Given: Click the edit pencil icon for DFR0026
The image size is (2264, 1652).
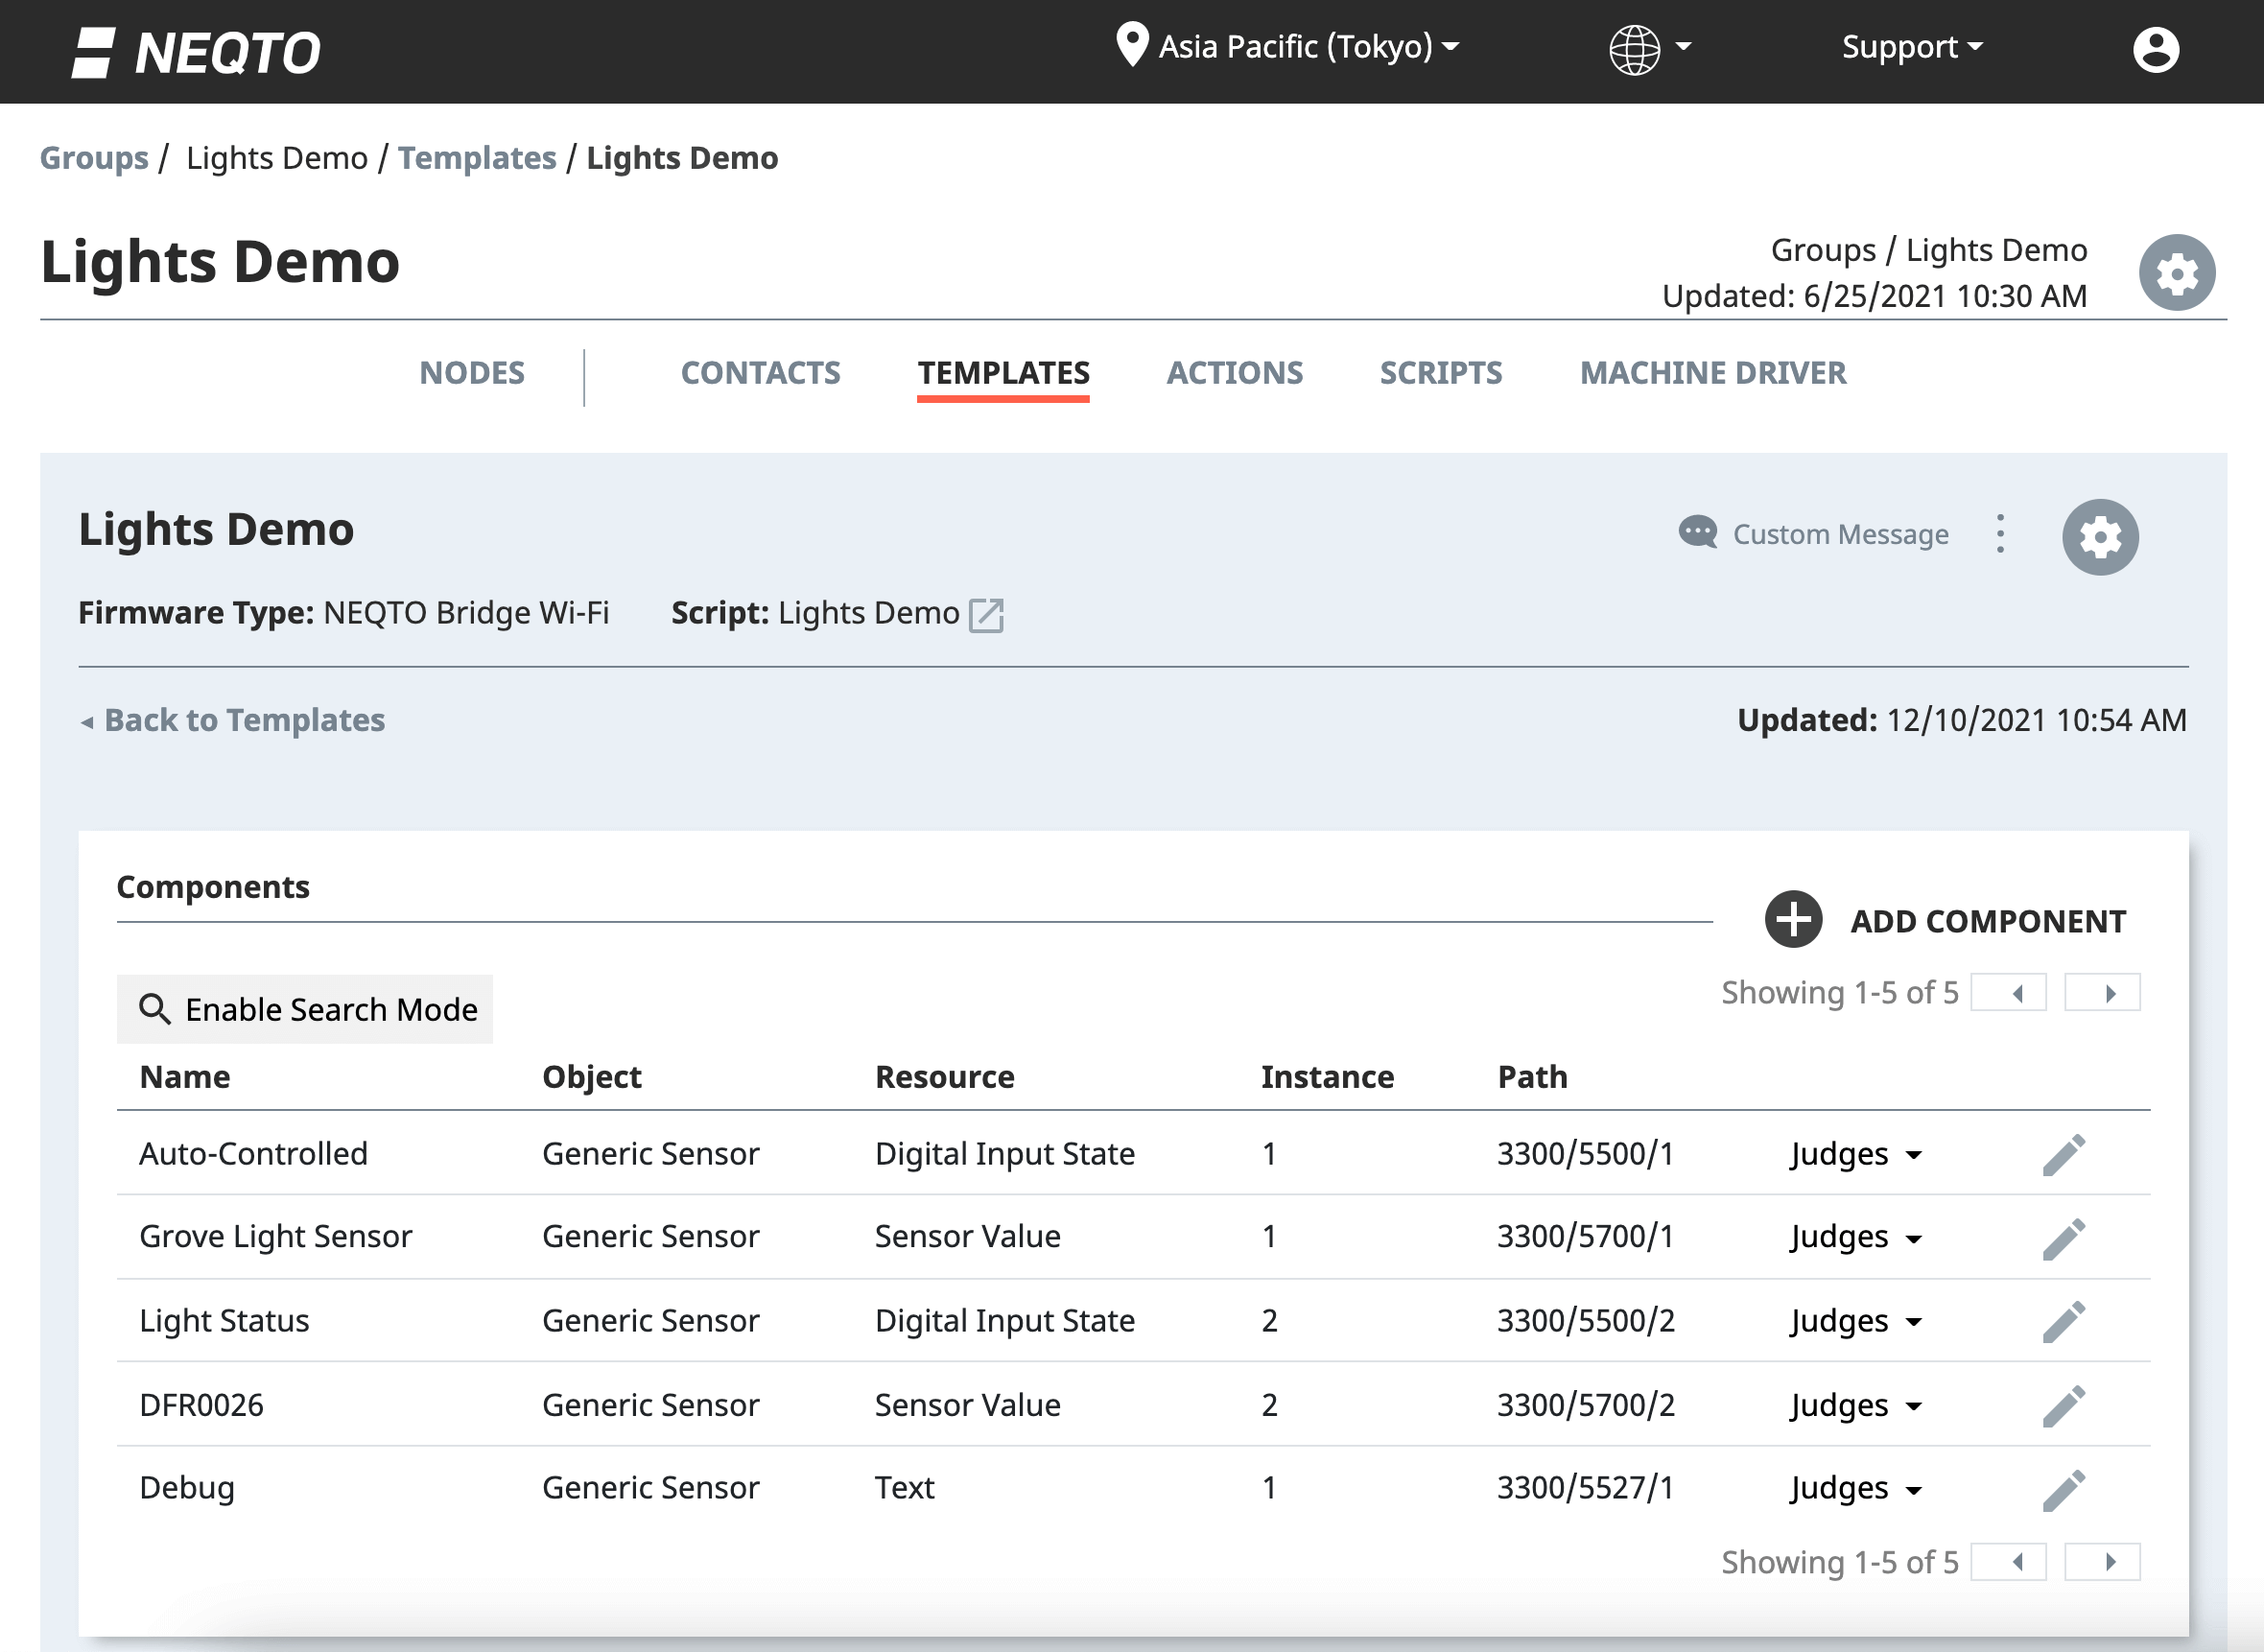Looking at the screenshot, I should 2062,1403.
